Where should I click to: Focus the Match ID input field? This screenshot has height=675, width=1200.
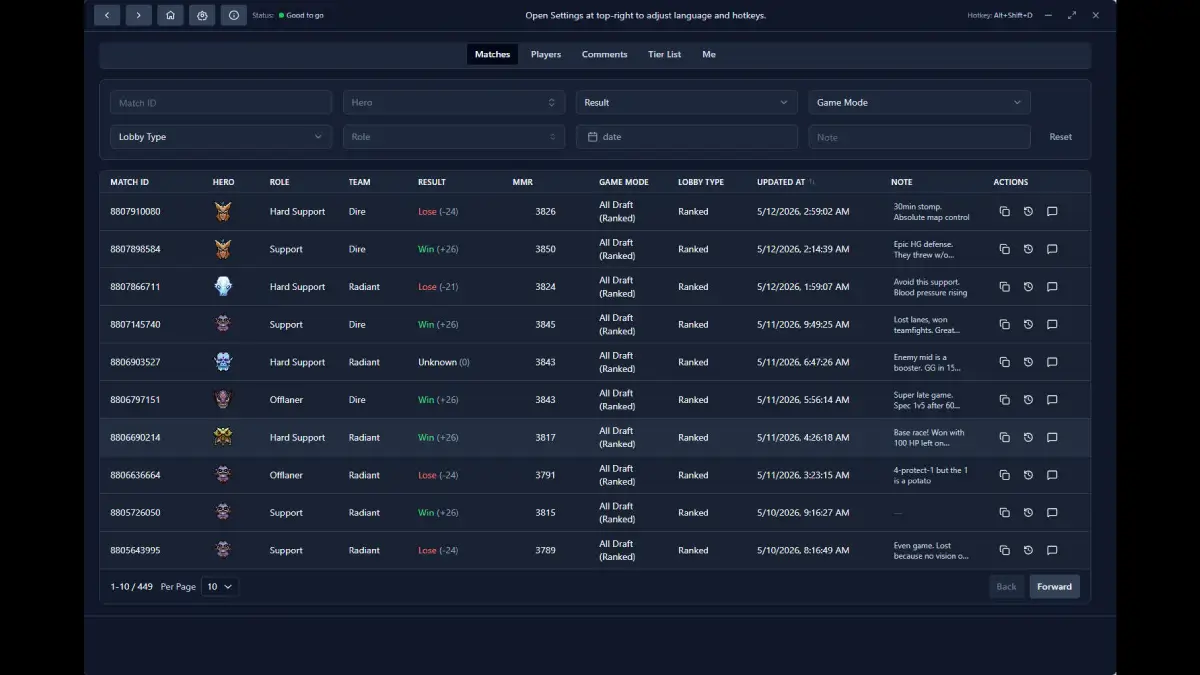221,102
